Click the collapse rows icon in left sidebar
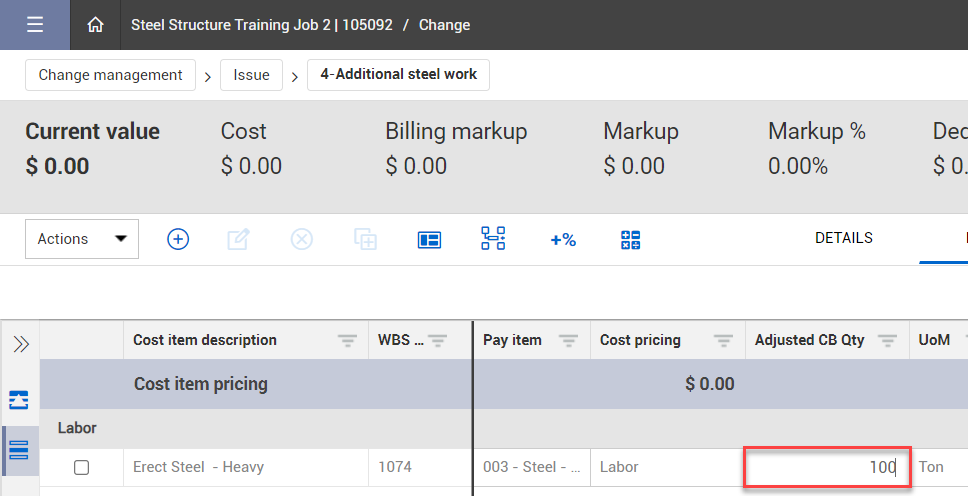The height and width of the screenshot is (496, 968). coord(19,400)
